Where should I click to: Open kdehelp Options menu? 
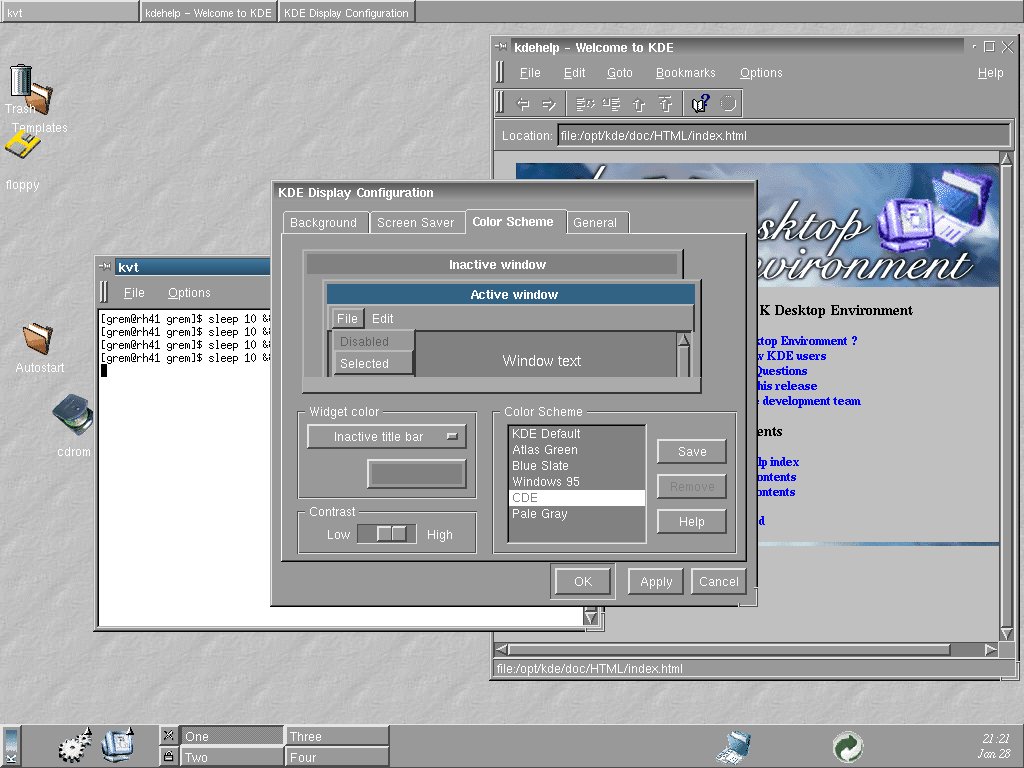point(761,72)
